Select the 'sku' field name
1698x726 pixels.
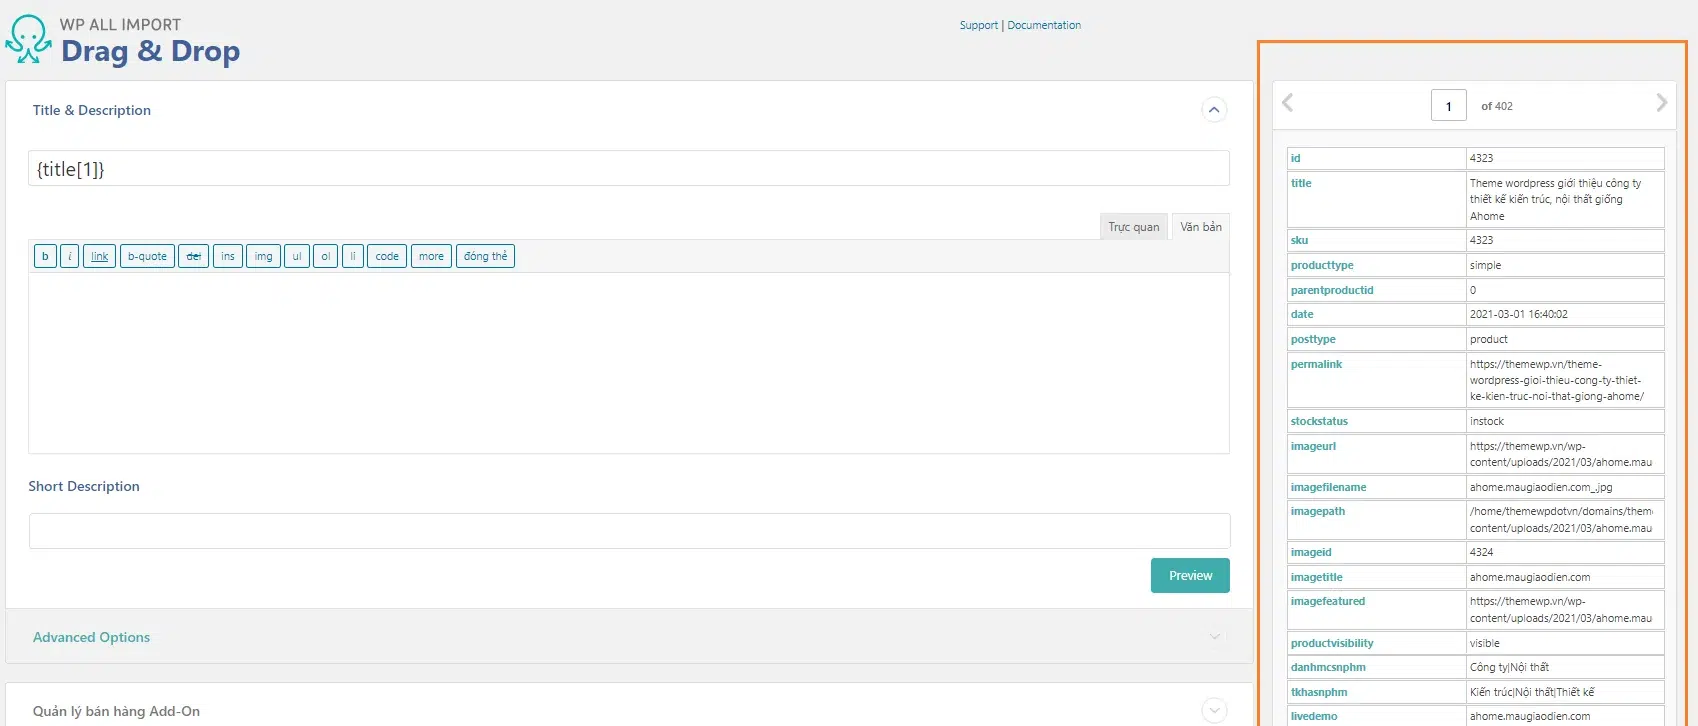point(1299,240)
